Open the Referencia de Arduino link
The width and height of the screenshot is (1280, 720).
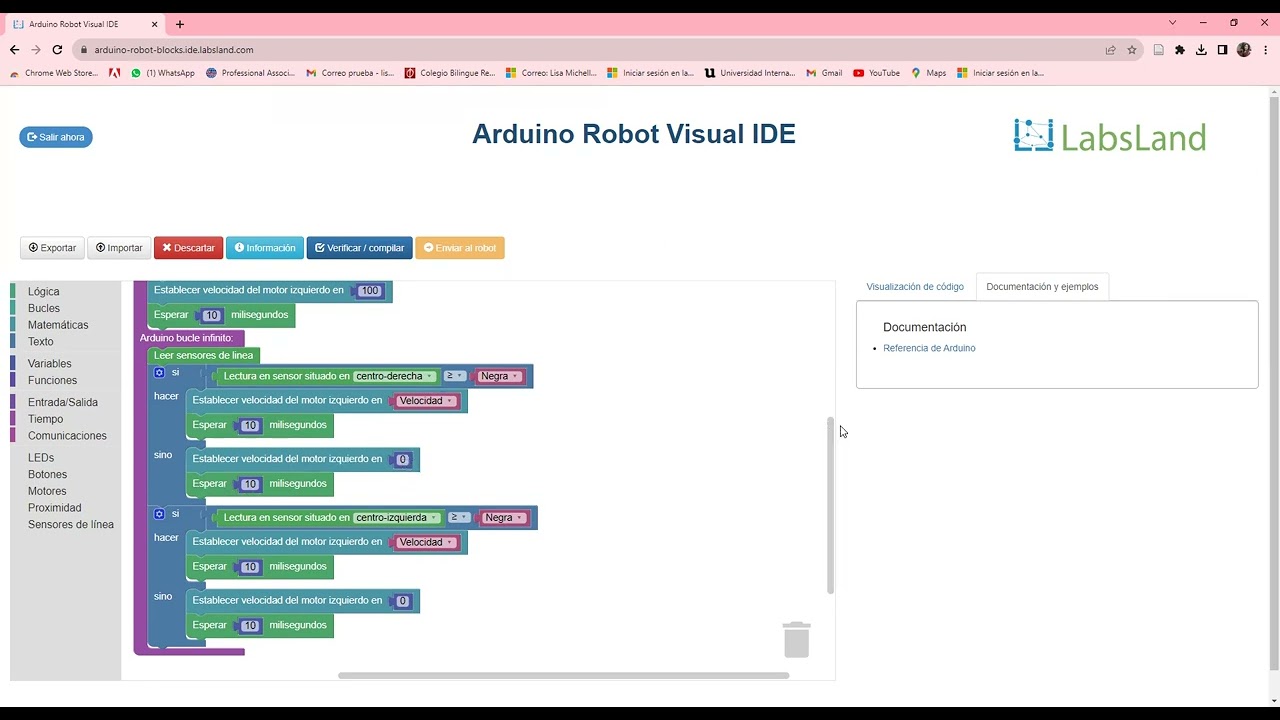[929, 348]
